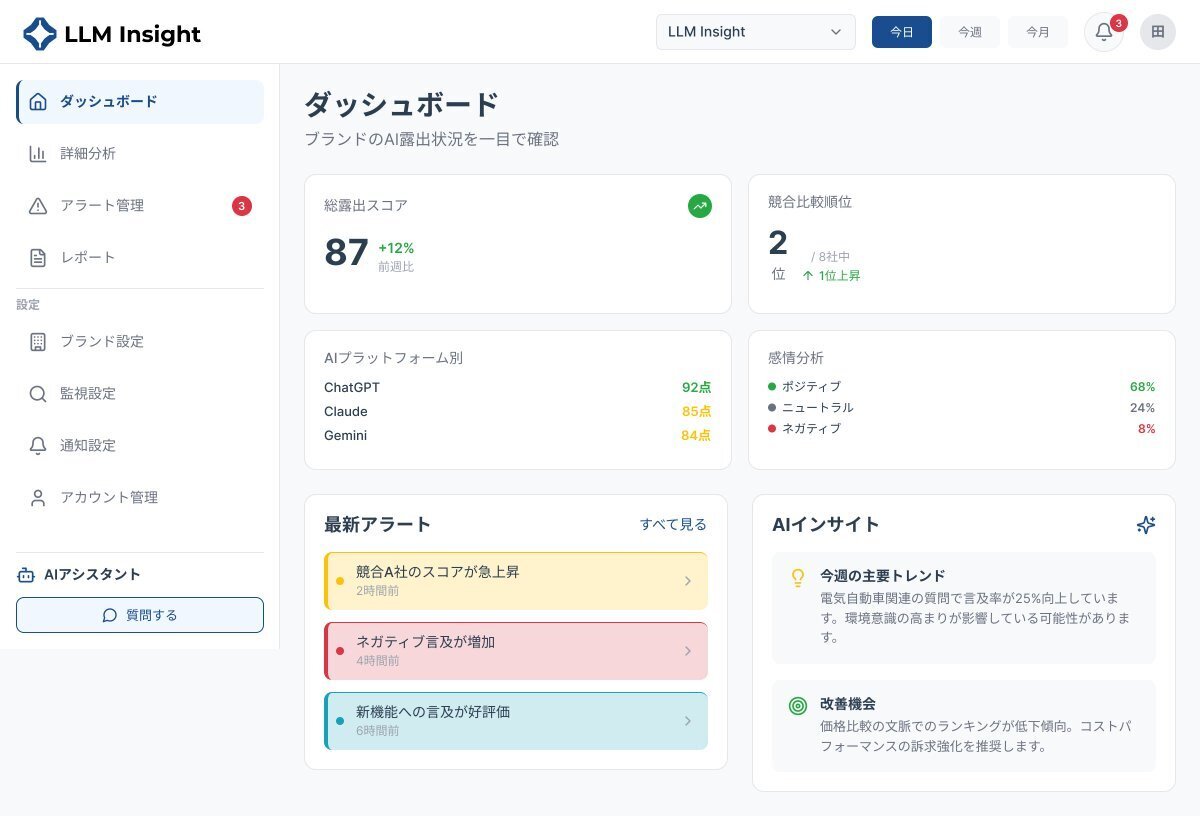Open the notifications bell icon
1200x816 pixels.
1103,32
